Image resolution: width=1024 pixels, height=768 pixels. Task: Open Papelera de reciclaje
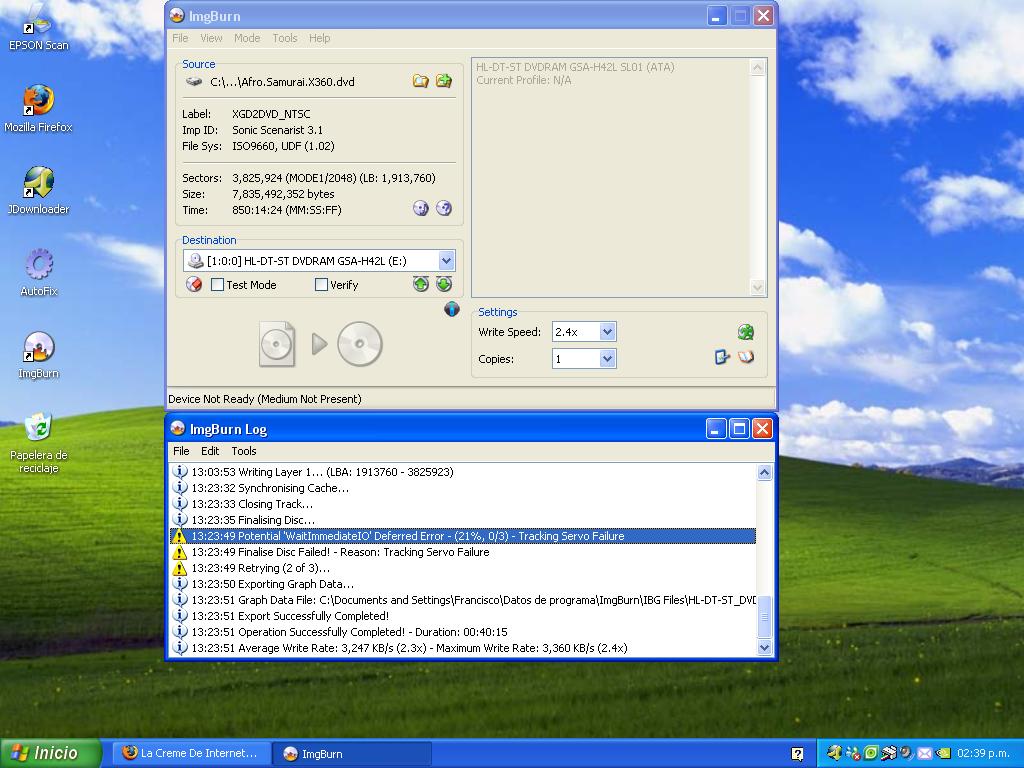coord(39,443)
